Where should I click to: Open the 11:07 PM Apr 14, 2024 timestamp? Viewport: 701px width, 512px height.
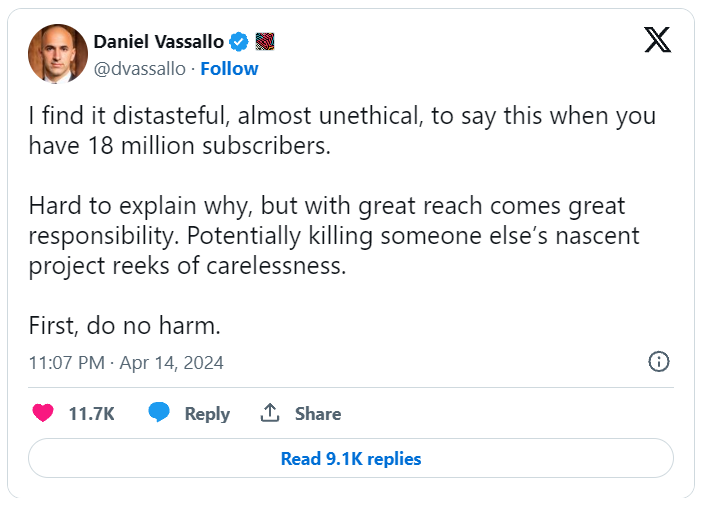point(126,362)
